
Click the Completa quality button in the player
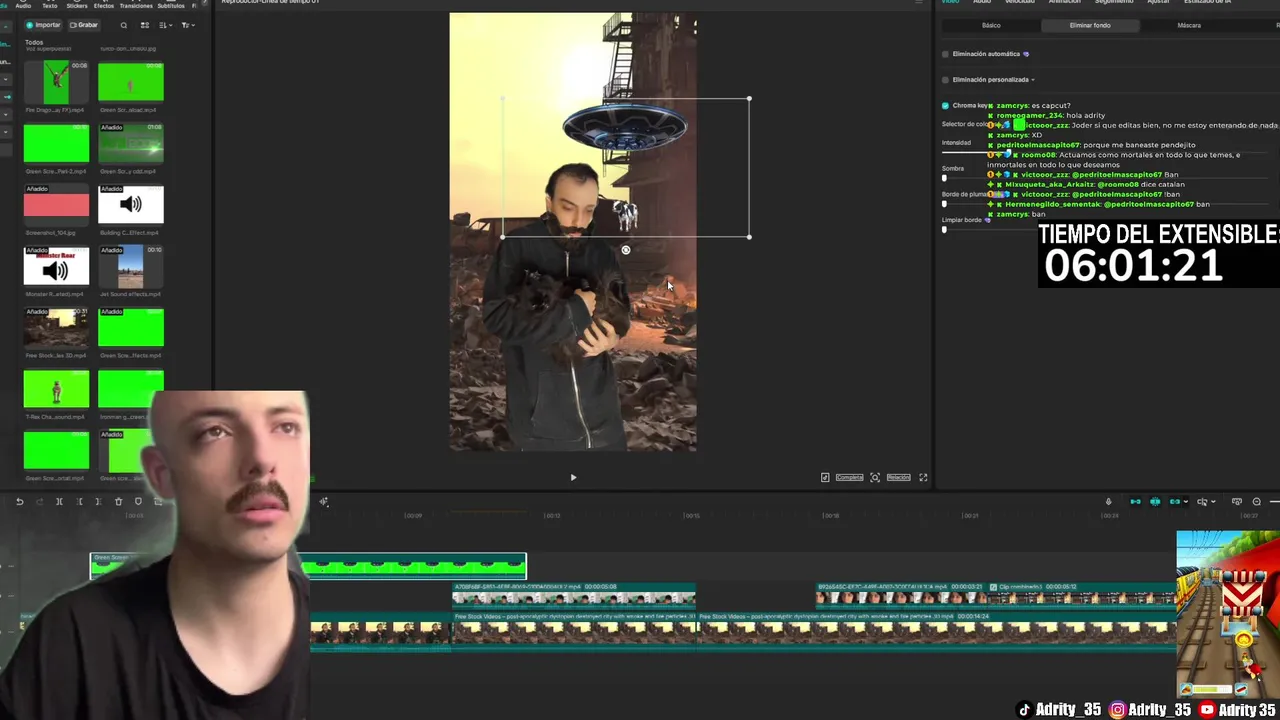click(849, 478)
